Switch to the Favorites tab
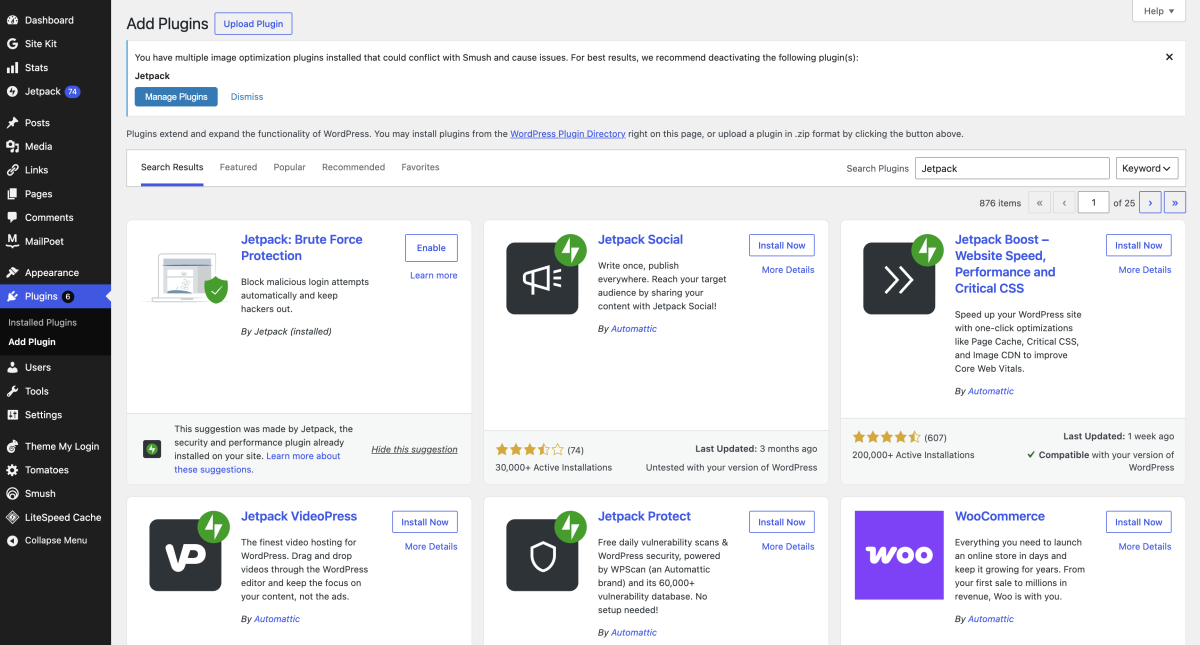Screen dimensions: 1200x645 420,167
